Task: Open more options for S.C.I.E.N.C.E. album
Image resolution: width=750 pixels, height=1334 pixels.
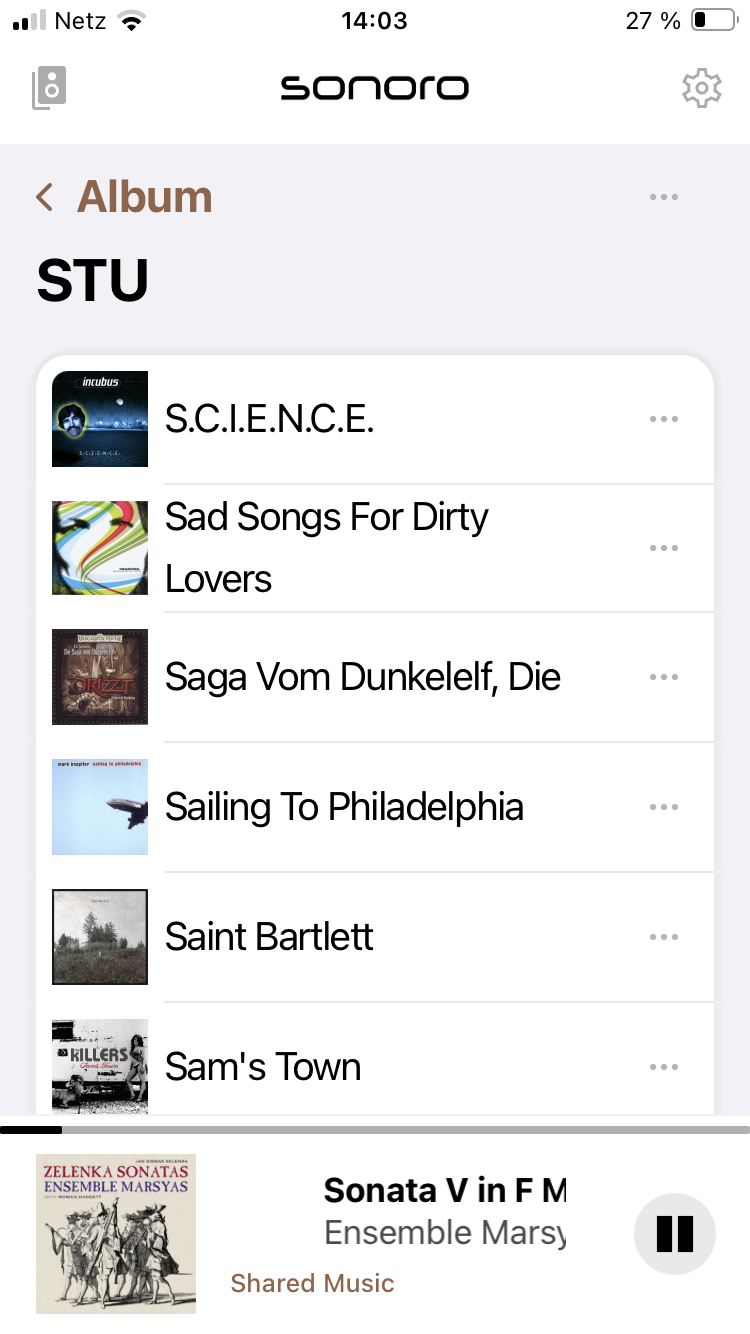Action: coord(664,419)
